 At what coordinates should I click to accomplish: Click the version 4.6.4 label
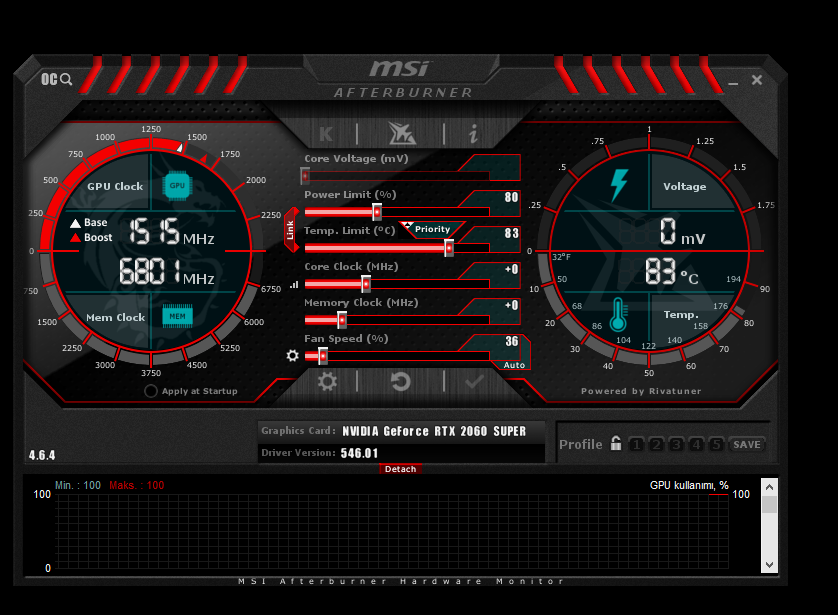[42, 455]
